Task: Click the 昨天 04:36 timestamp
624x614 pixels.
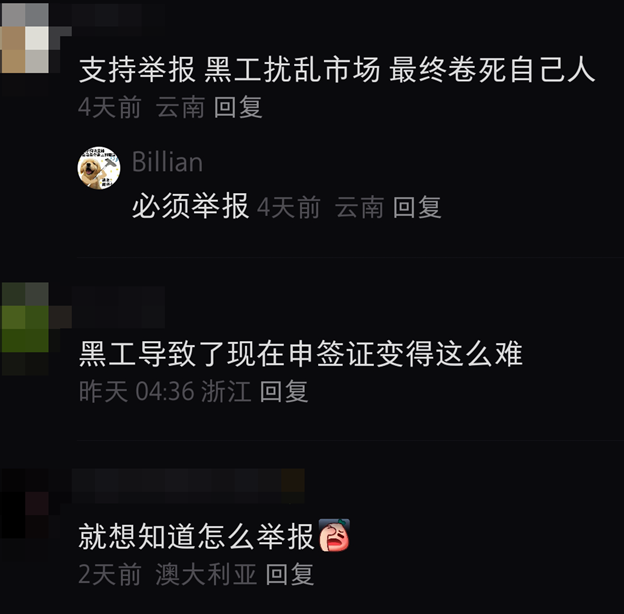Action: [136, 392]
